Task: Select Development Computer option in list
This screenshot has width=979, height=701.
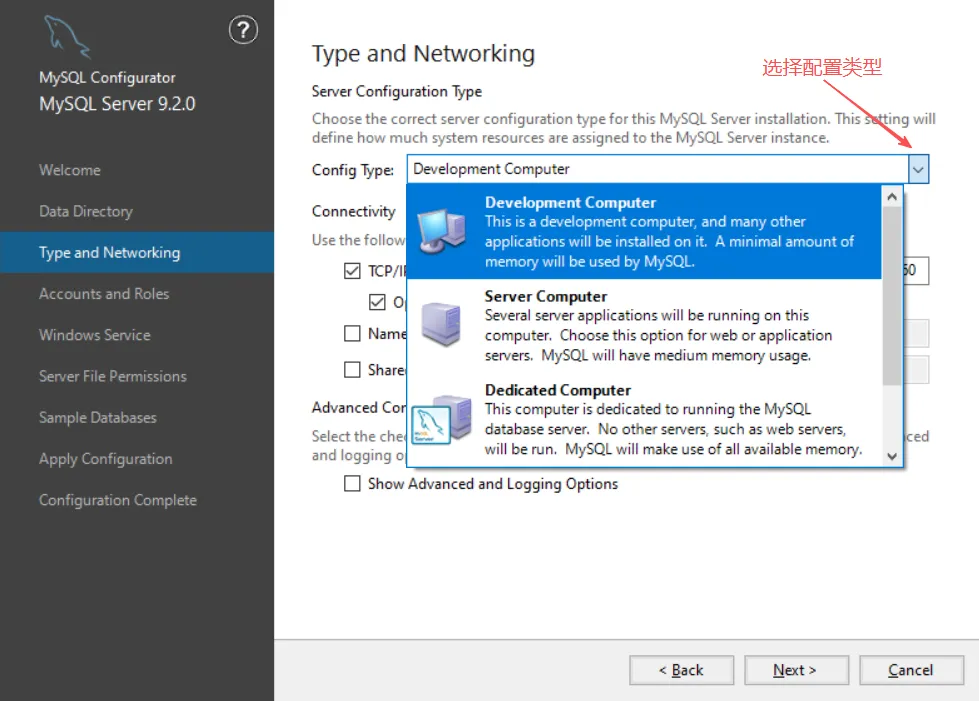Action: [x=644, y=232]
